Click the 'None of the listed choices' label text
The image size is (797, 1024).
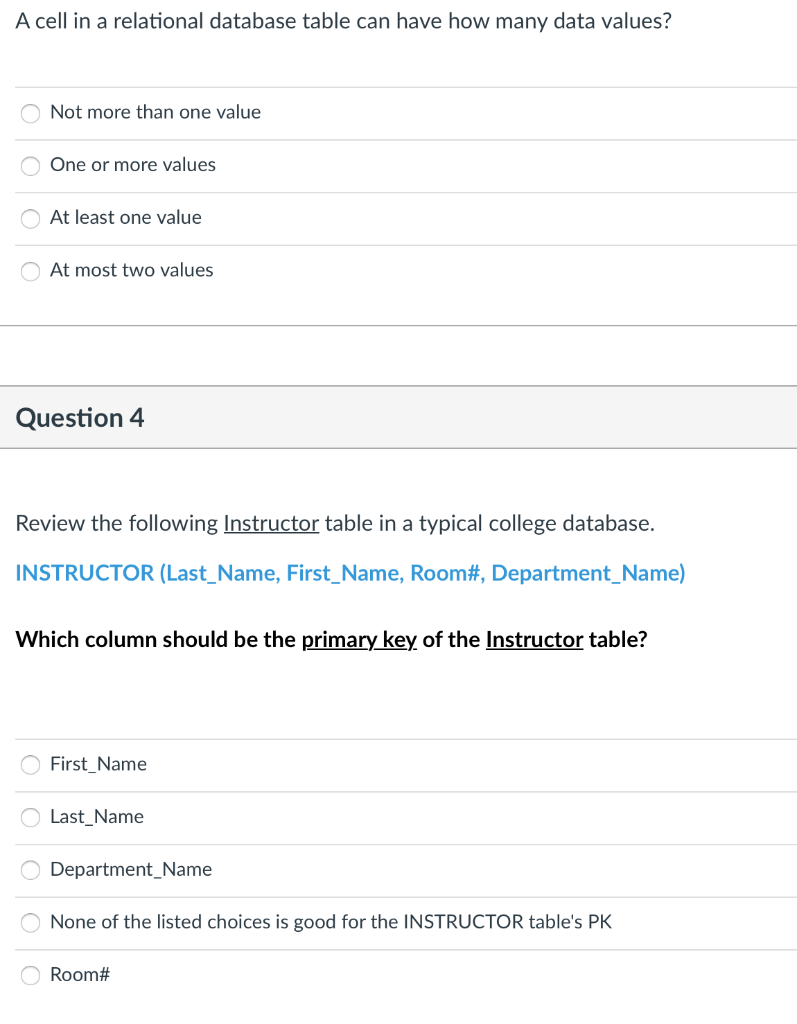point(330,921)
